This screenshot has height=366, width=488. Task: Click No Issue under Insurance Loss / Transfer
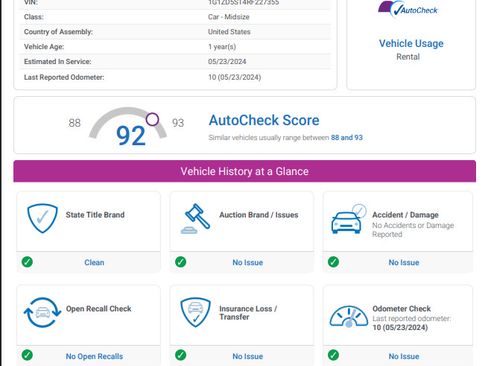pos(248,356)
